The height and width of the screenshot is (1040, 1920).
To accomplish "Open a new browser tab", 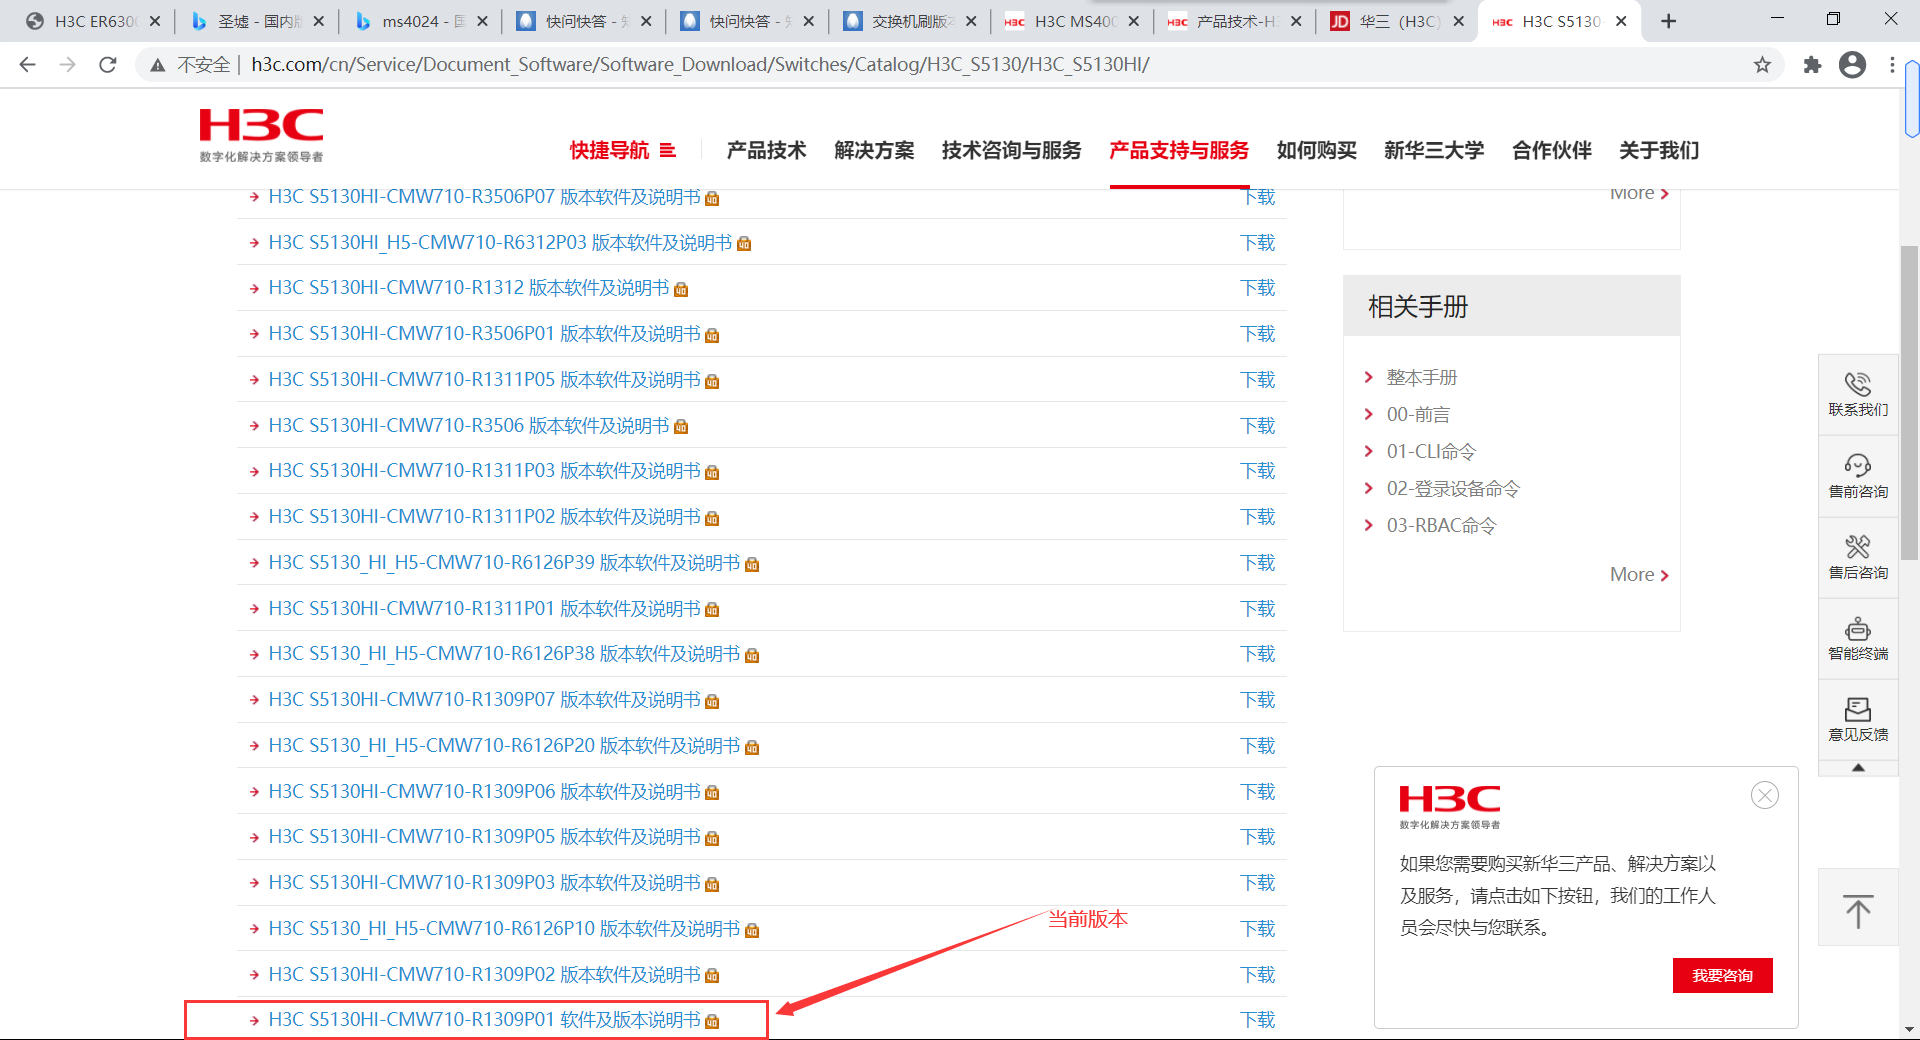I will point(1668,21).
